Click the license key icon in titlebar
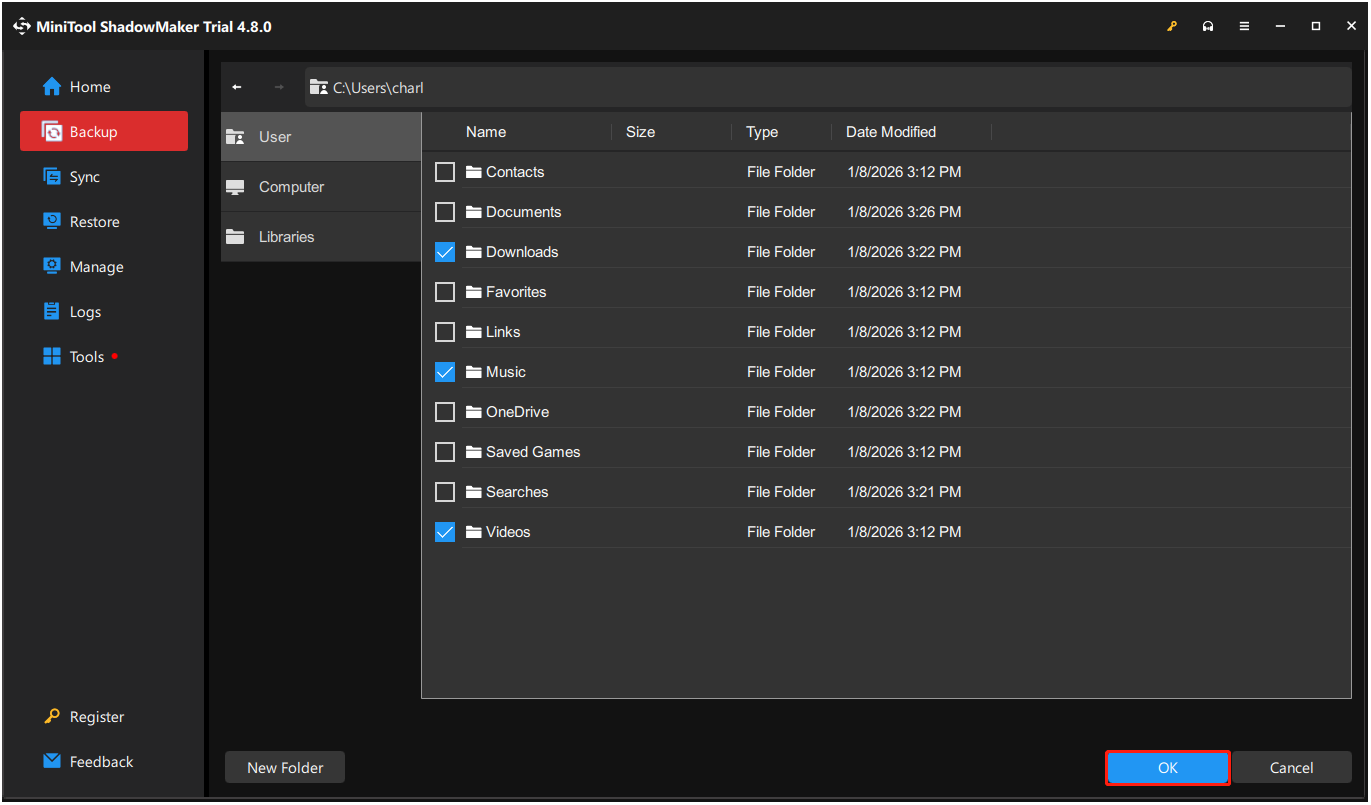This screenshot has height=805, width=1371. point(1172,26)
